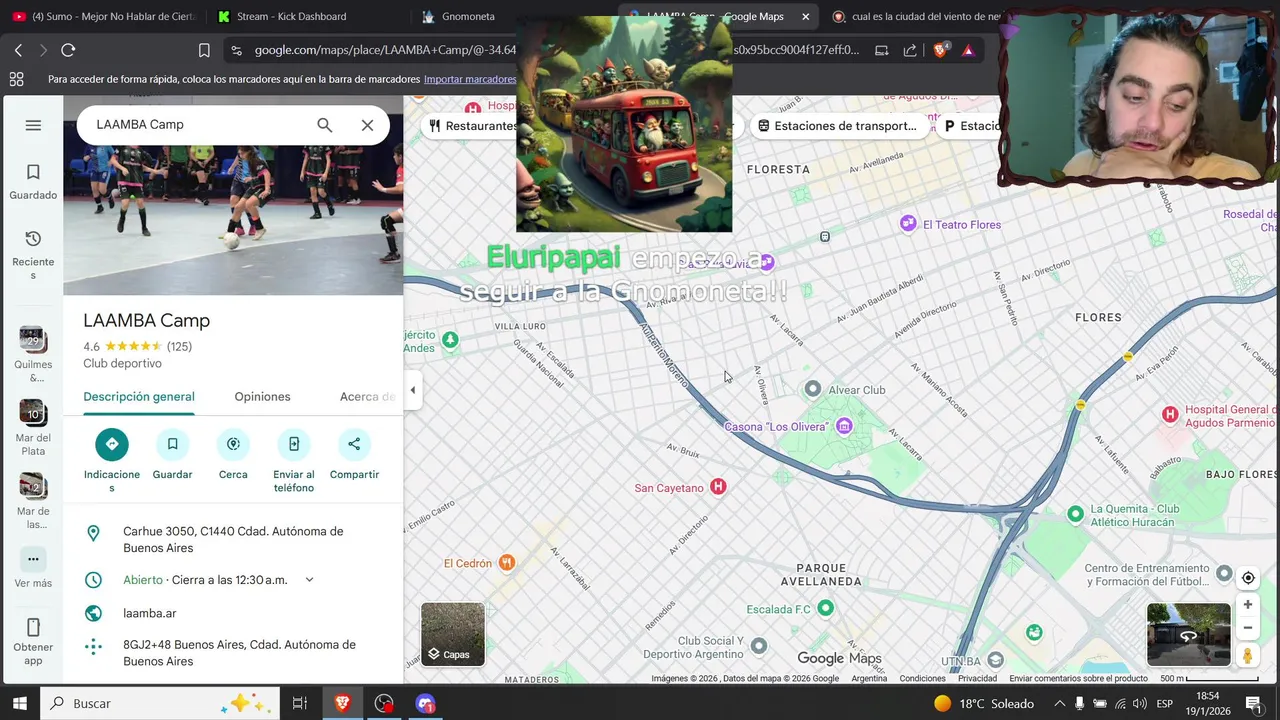This screenshot has height=720, width=1280.
Task: Click the bookmark icon beside address bar
Action: tap(204, 50)
